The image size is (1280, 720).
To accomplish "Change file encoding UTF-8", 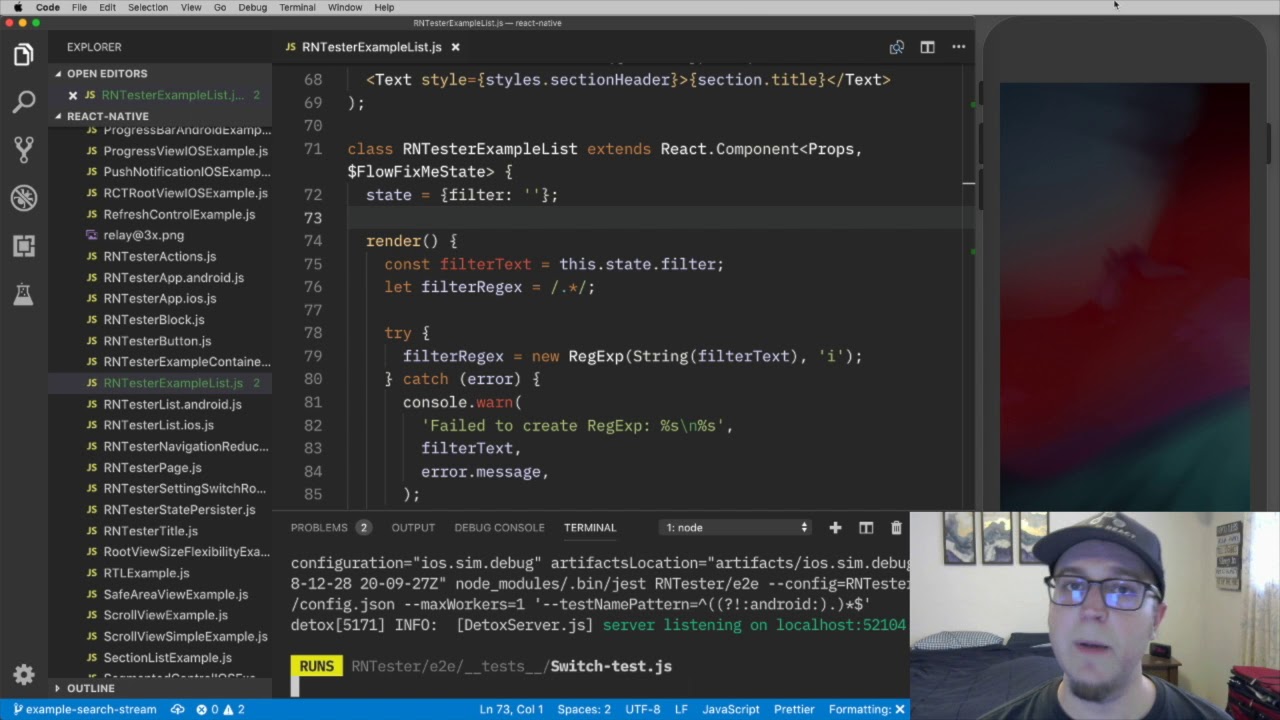I will click(643, 709).
